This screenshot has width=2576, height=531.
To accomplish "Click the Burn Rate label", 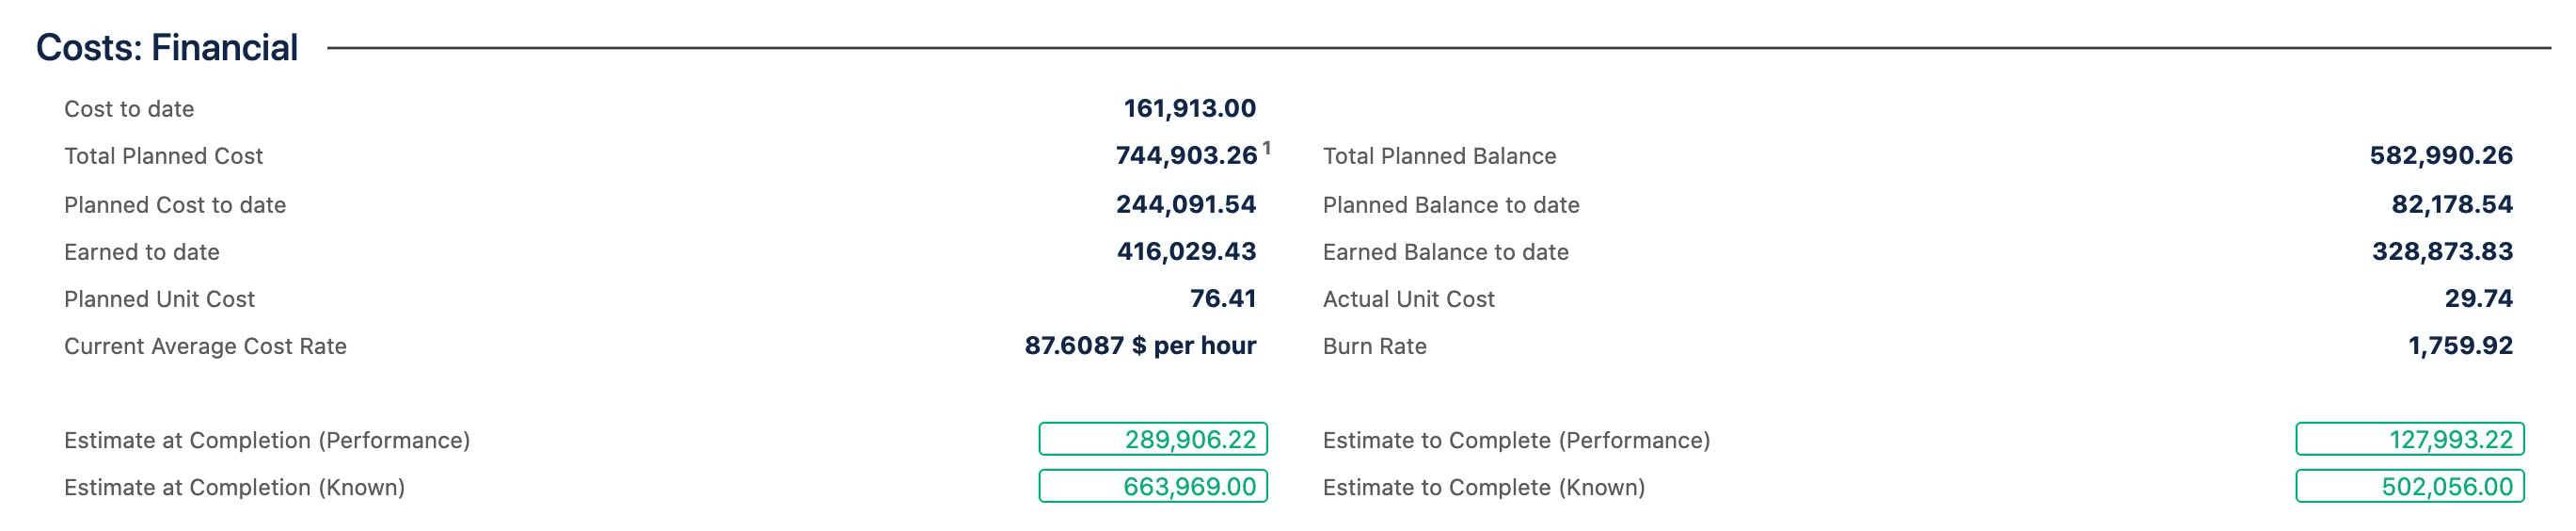I will point(1374,346).
